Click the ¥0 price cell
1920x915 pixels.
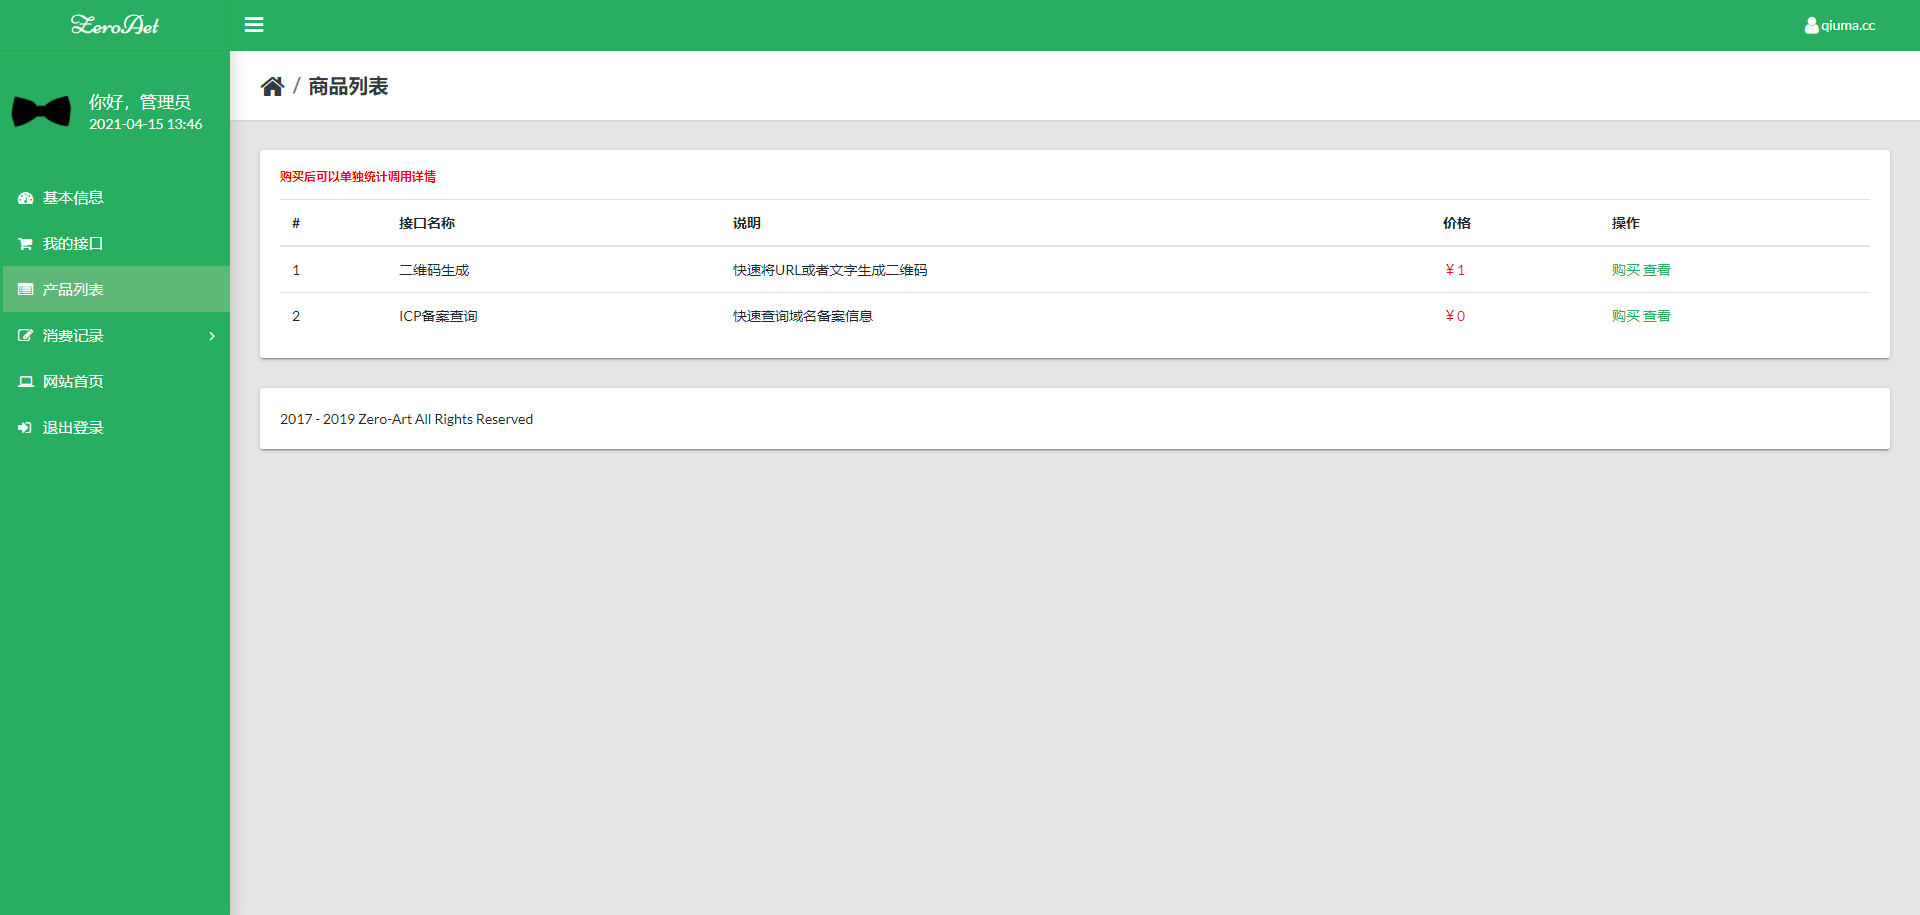[1455, 316]
